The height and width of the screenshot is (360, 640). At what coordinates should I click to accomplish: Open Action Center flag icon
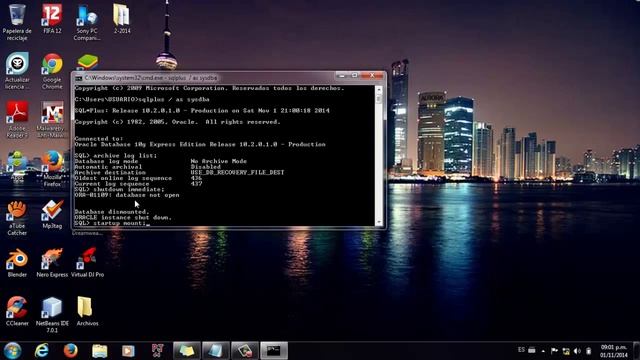tap(554, 351)
